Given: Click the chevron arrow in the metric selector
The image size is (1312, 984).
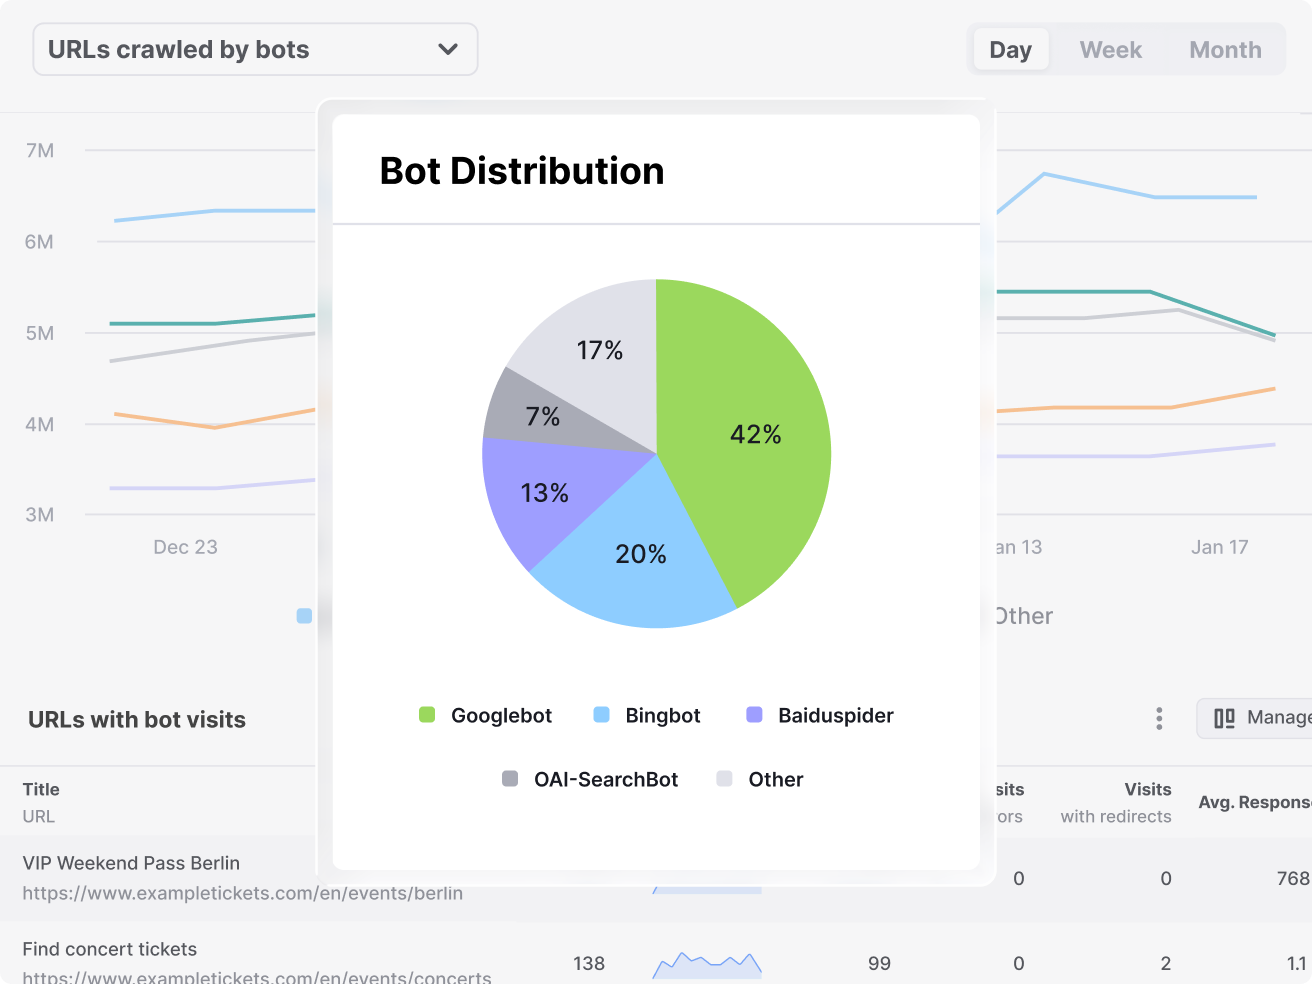Looking at the screenshot, I should click(x=448, y=50).
